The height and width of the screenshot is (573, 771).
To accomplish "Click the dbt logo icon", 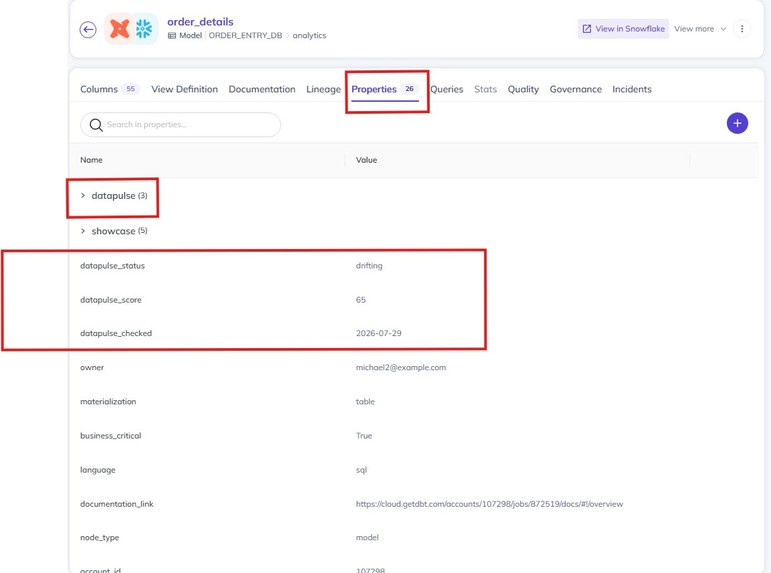I will tap(119, 29).
